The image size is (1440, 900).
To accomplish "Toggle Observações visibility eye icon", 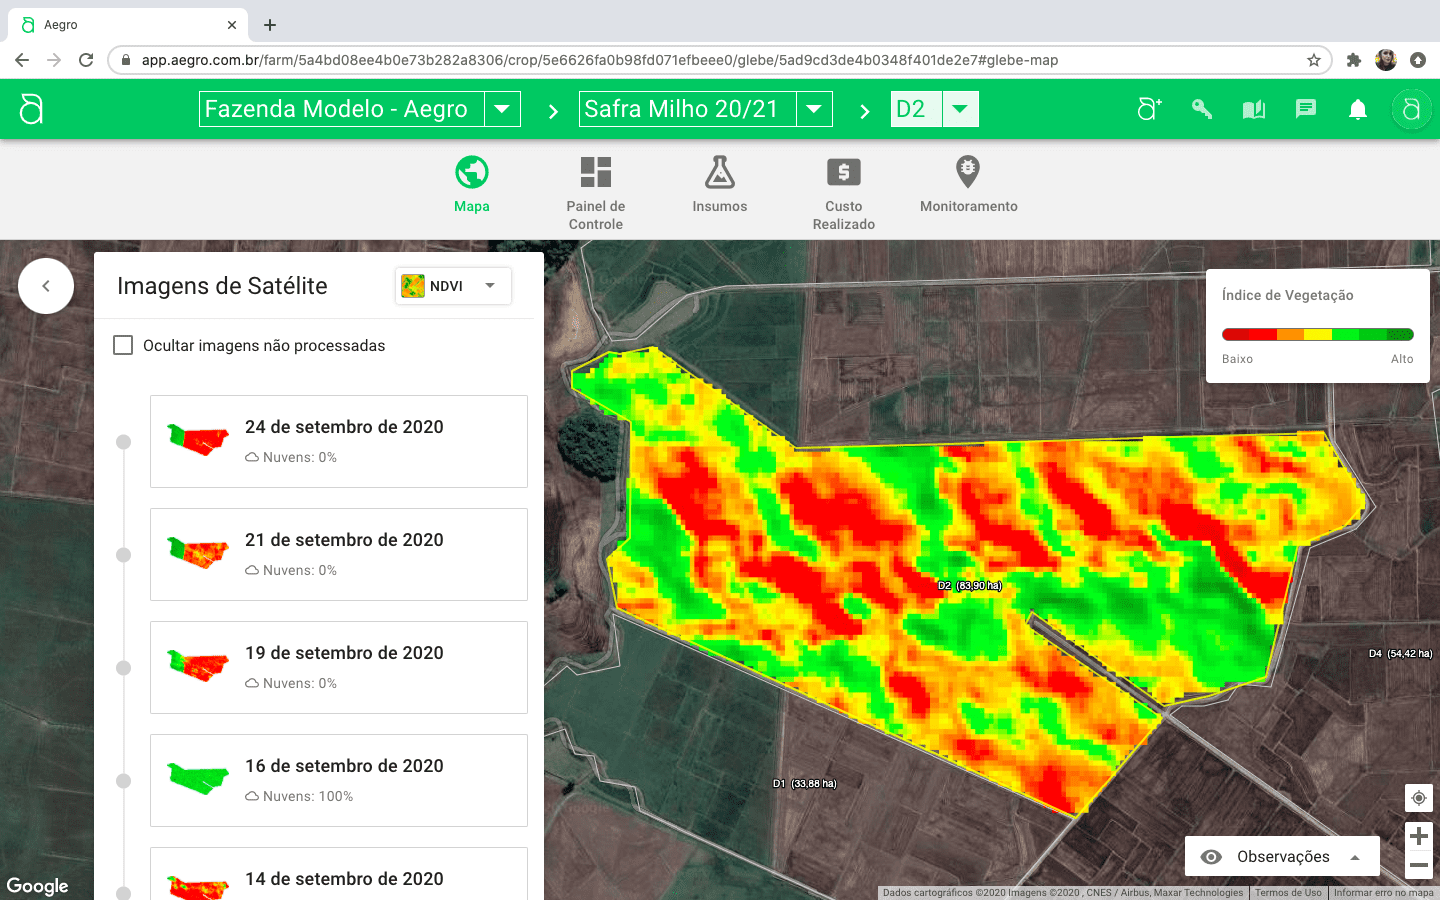I will click(1211, 857).
